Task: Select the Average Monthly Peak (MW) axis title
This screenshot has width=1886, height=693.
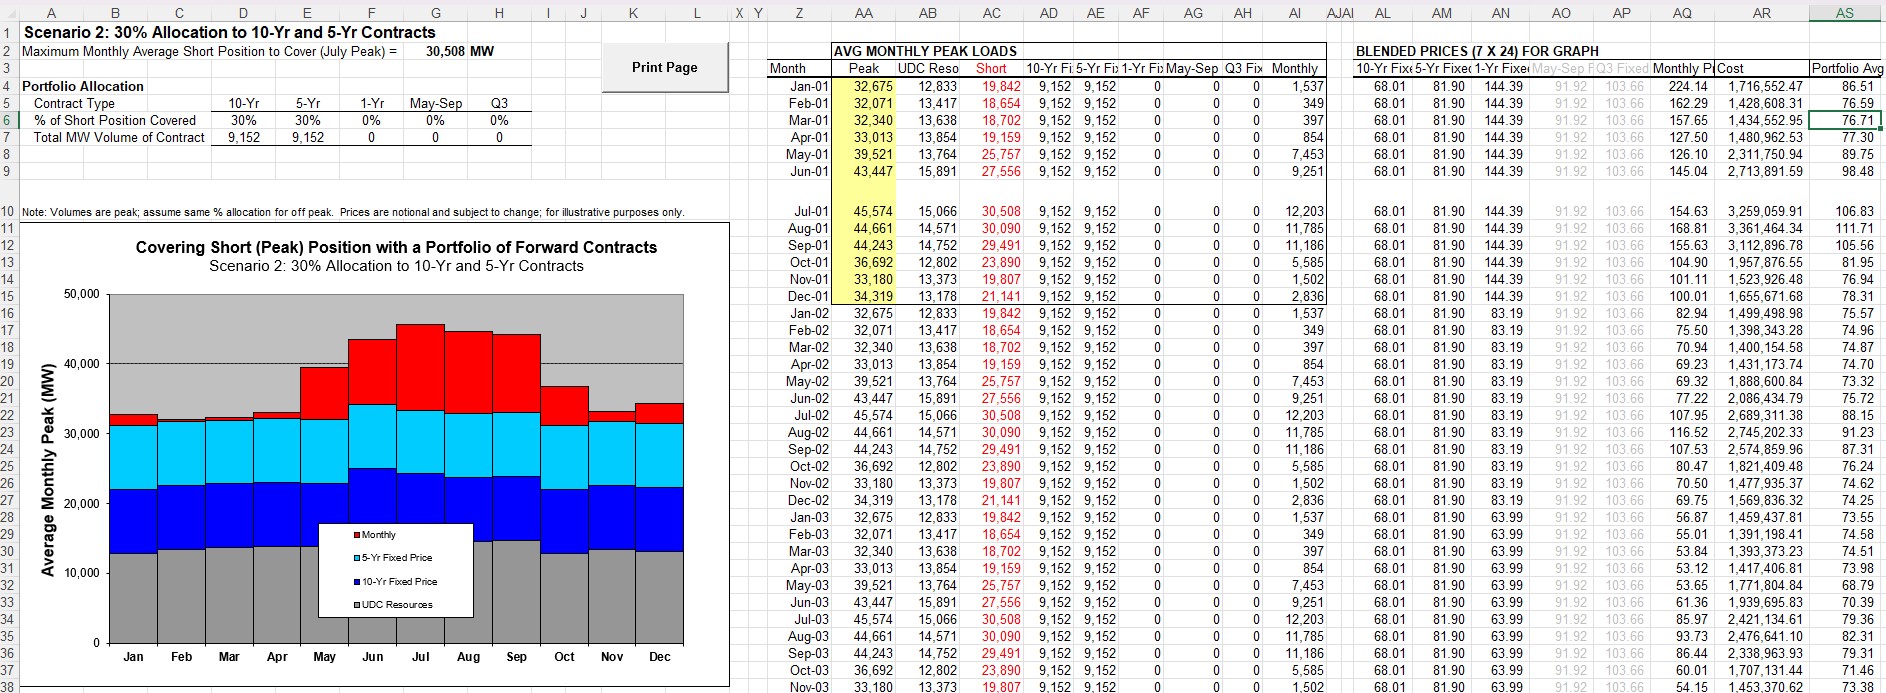Action: (47, 468)
